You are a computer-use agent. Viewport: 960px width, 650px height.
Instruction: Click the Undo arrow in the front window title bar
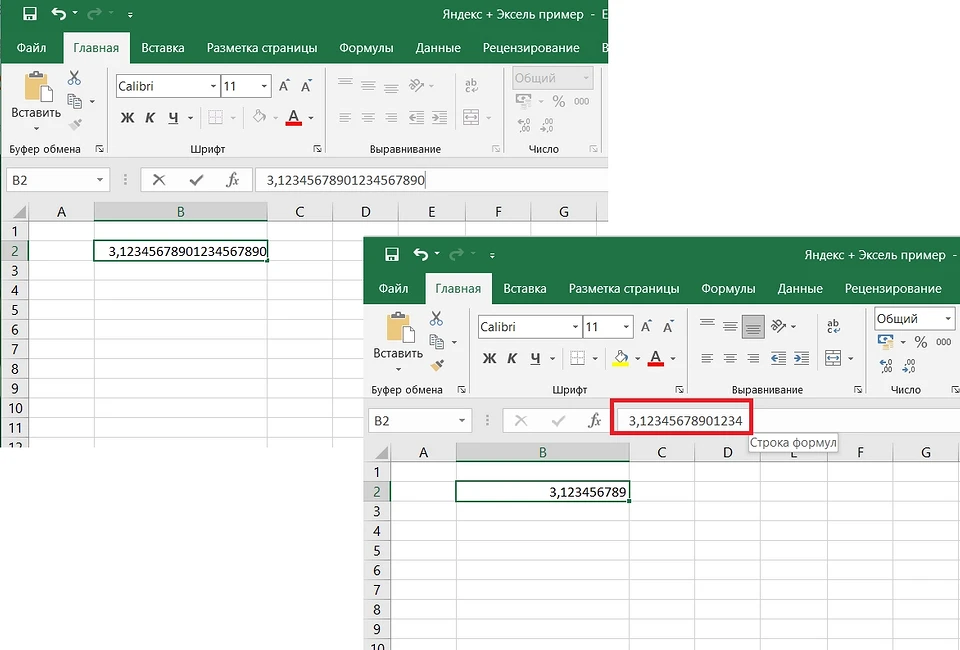(x=421, y=255)
